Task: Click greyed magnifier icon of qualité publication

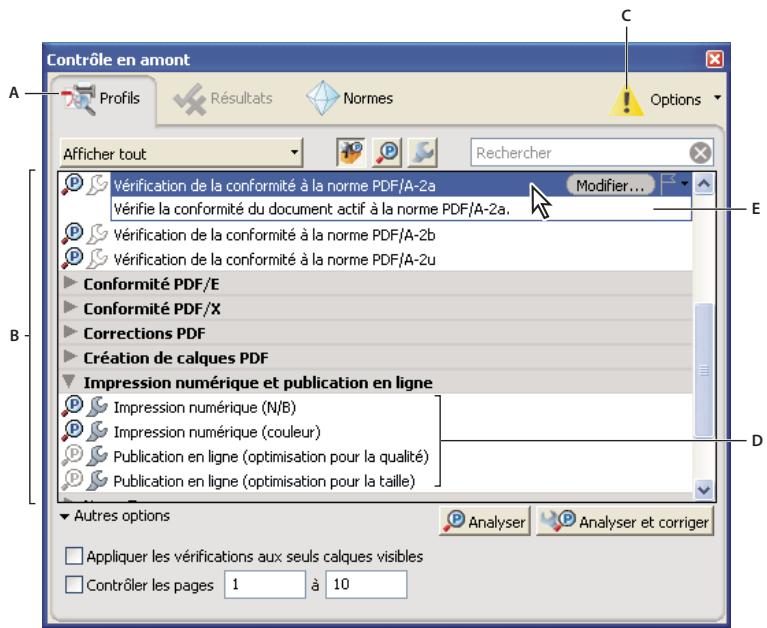Action: click(x=72, y=455)
